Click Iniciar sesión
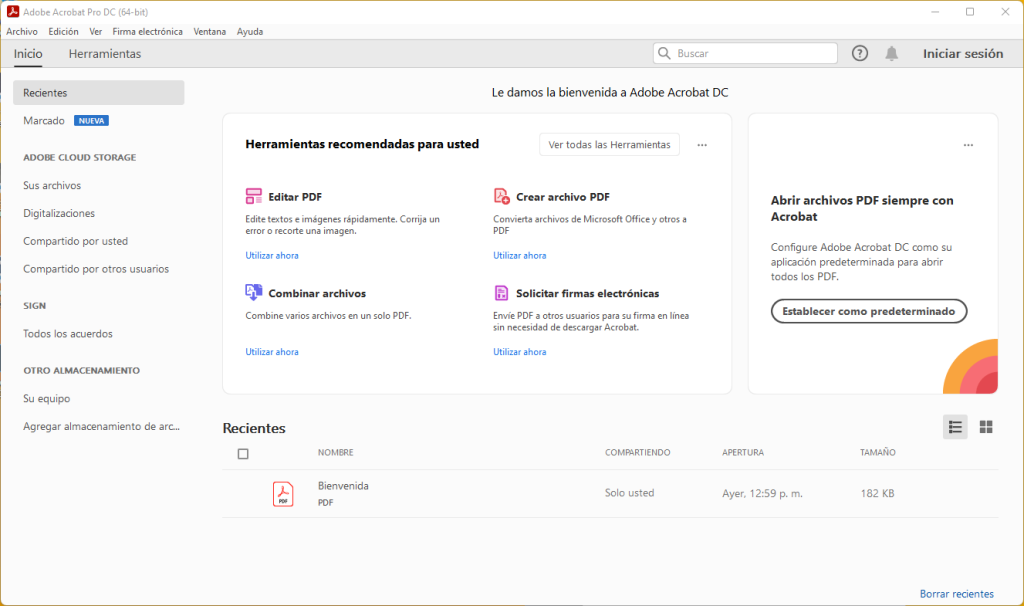 click(963, 54)
